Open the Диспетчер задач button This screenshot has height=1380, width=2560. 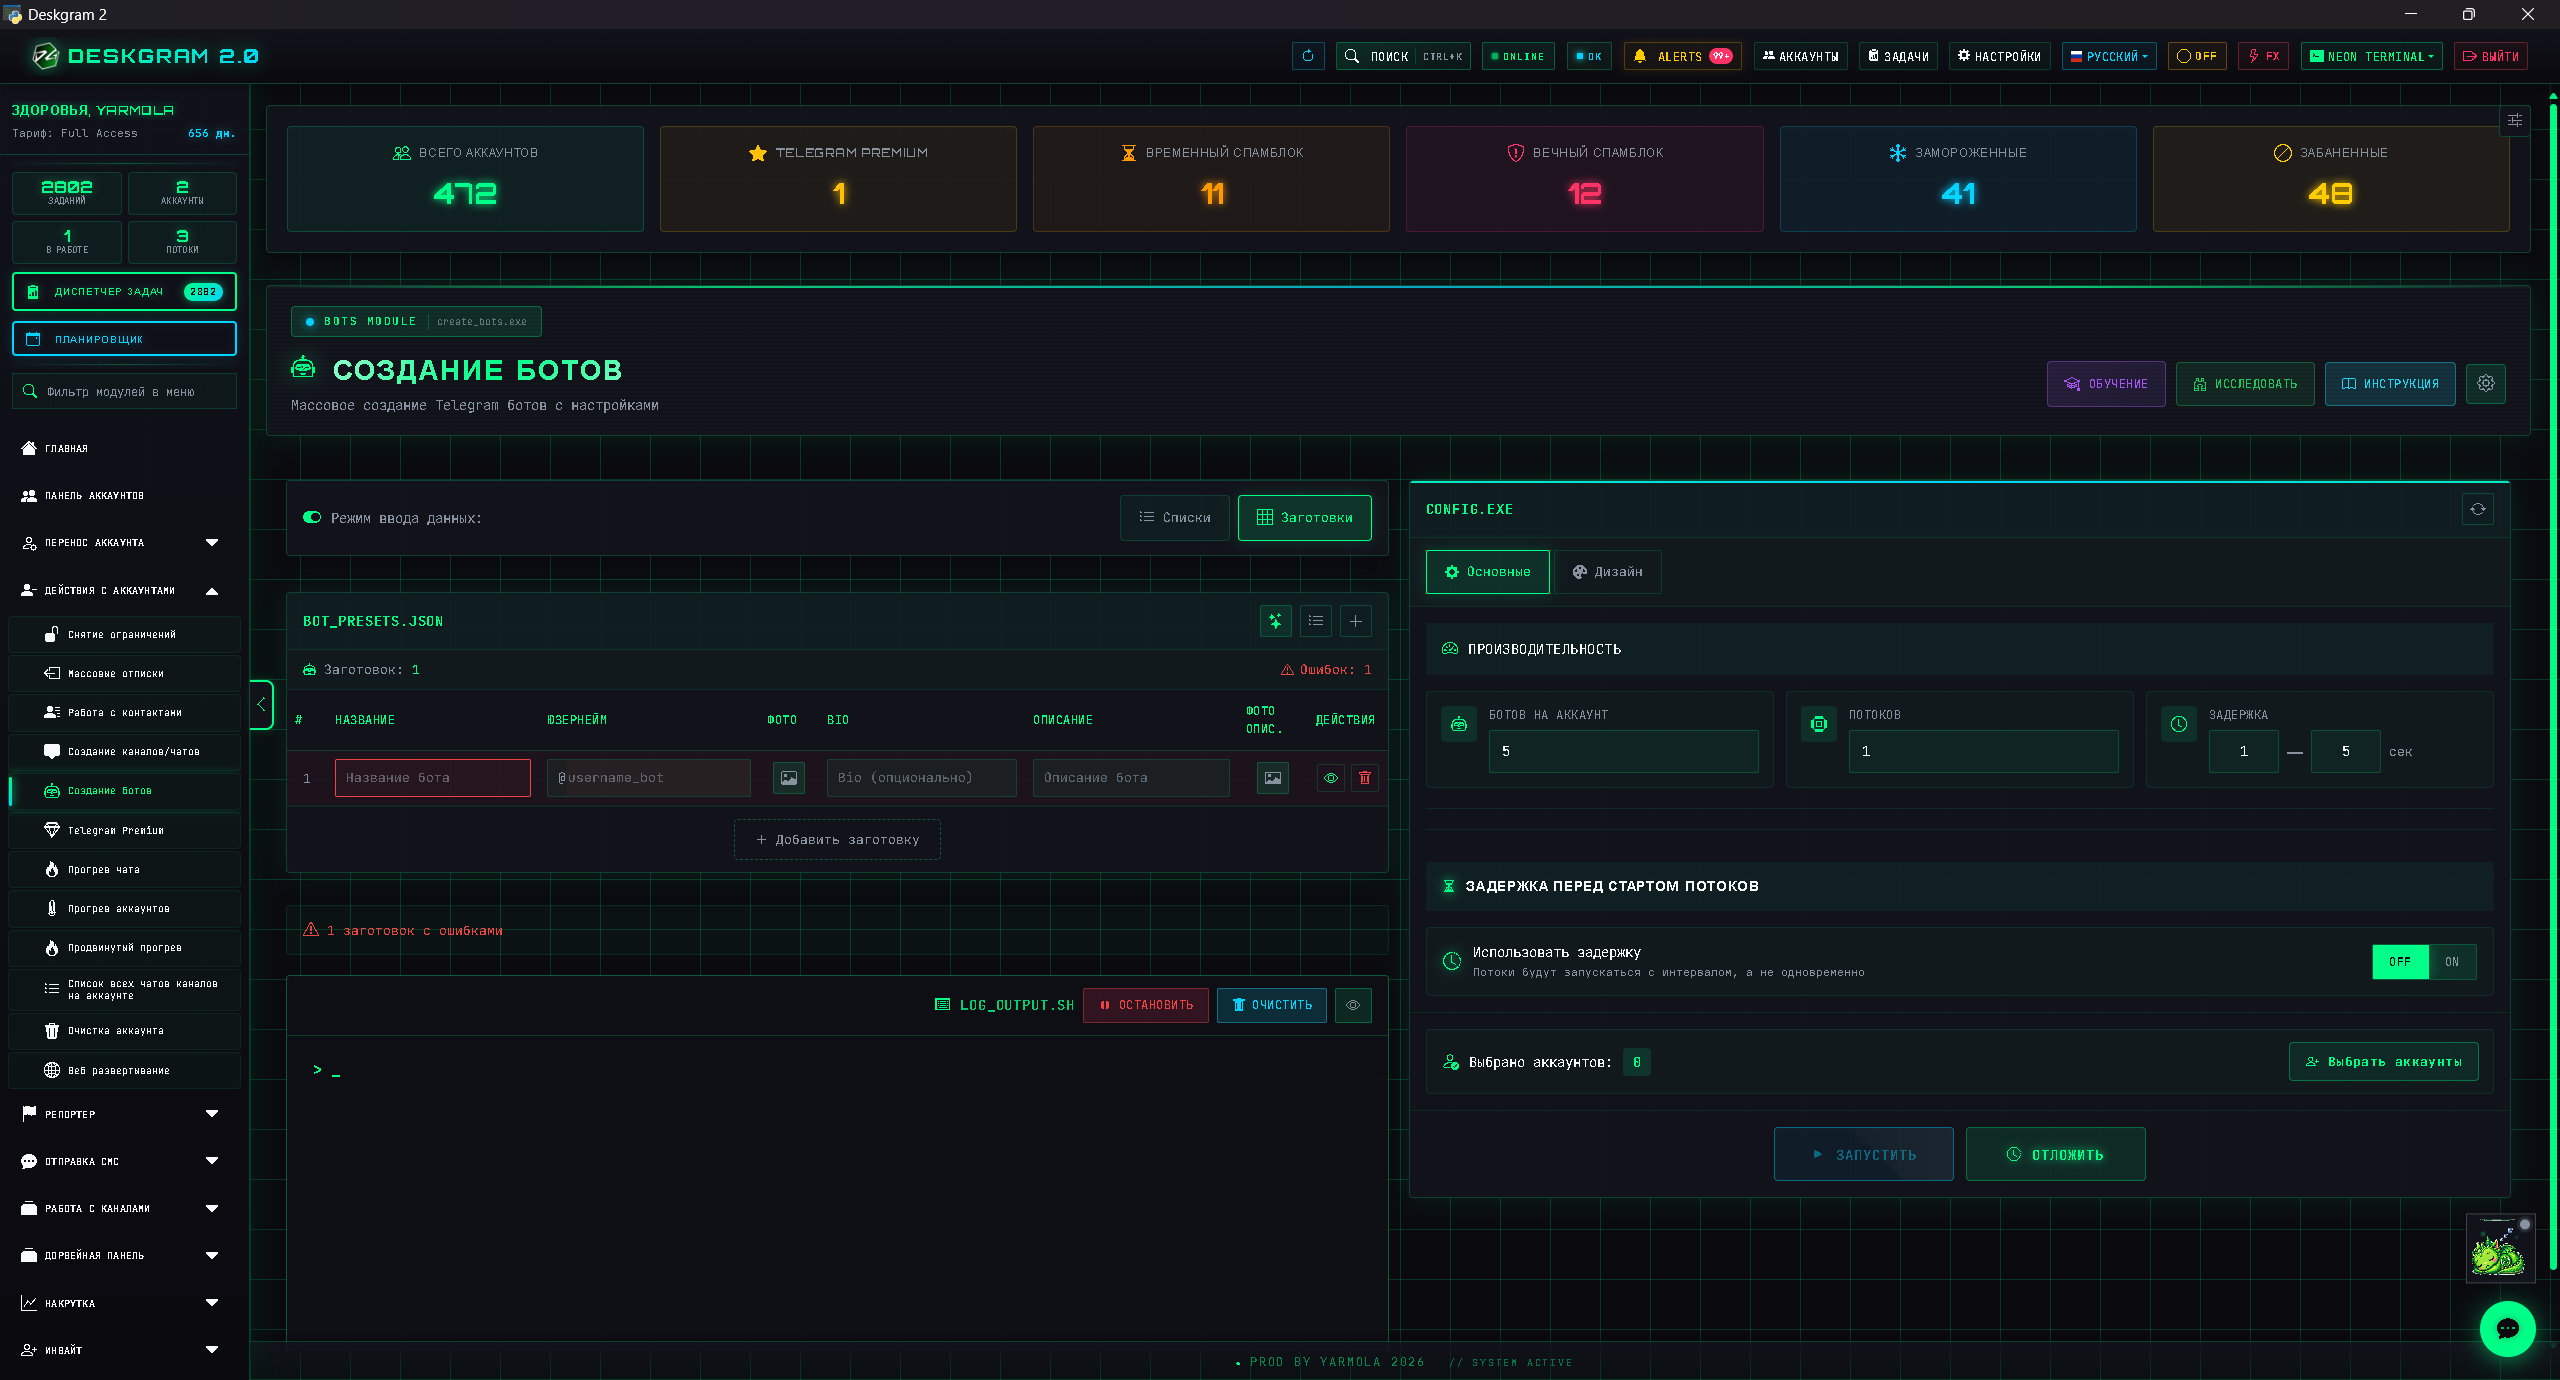[x=125, y=292]
